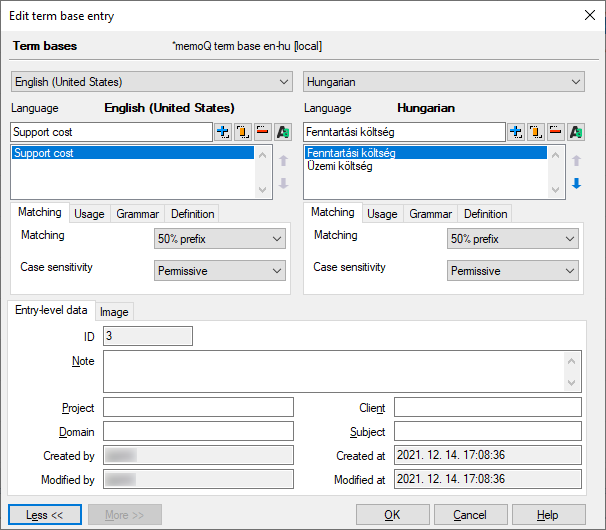Expand the English Matching 50% prefix dropdown
Image resolution: width=606 pixels, height=530 pixels.
pos(220,239)
